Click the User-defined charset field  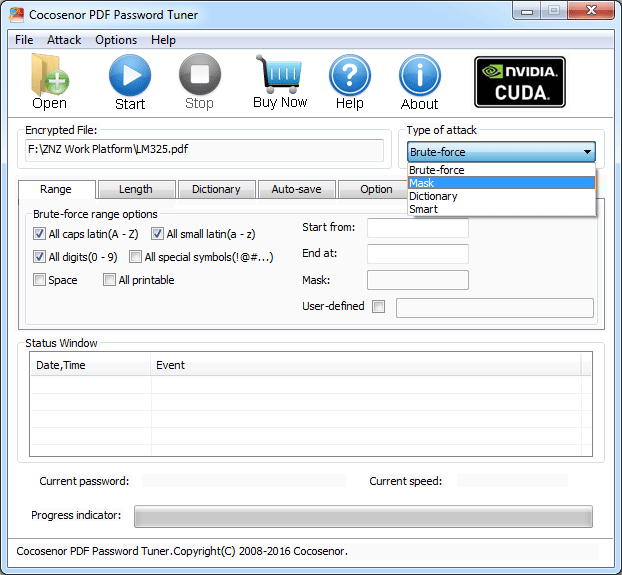coord(495,308)
